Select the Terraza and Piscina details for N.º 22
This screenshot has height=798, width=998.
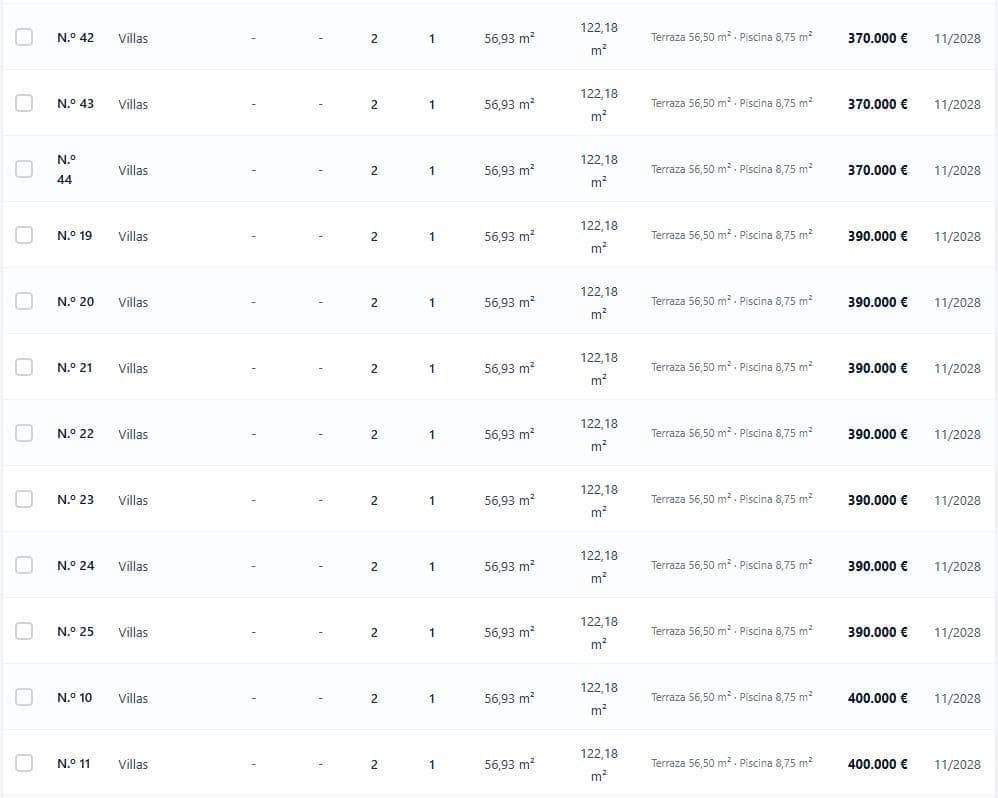point(731,433)
